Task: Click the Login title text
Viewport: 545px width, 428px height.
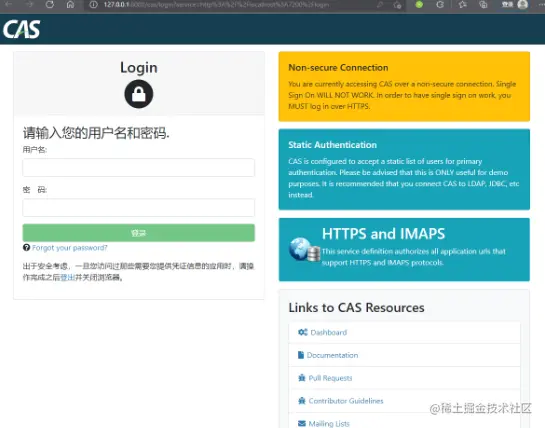Action: 139,67
